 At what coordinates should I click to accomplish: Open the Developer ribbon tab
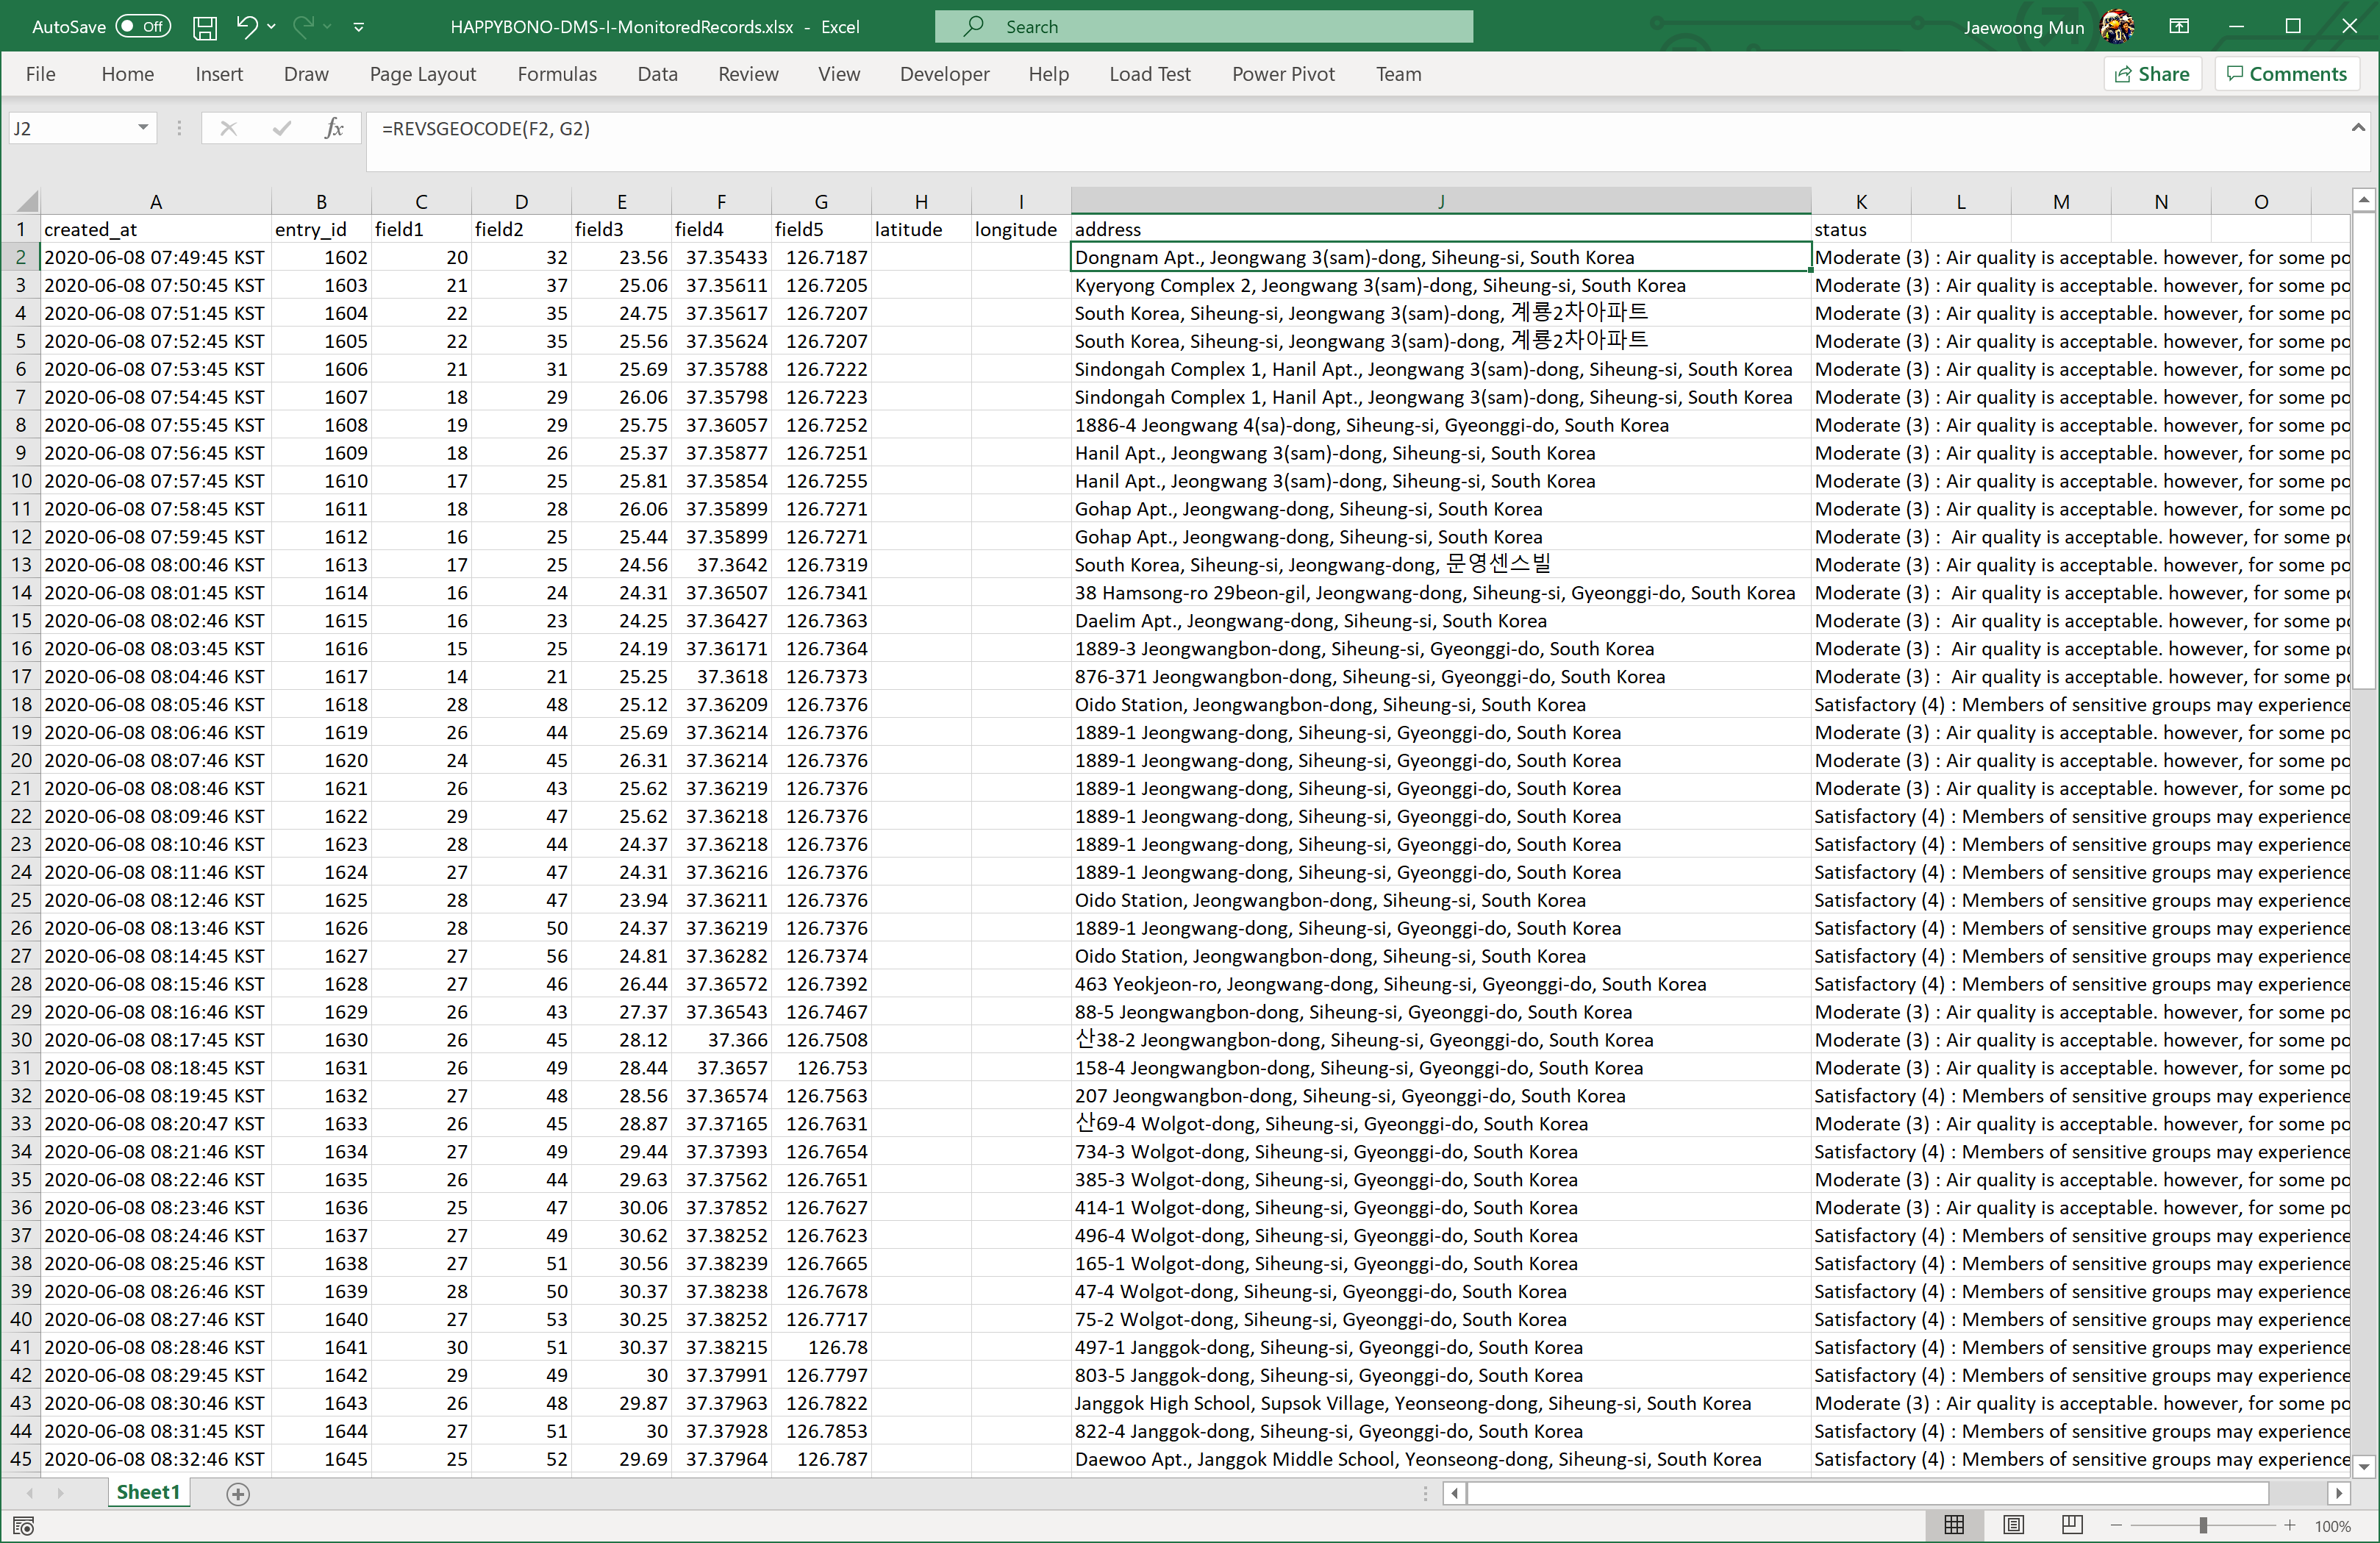944,74
